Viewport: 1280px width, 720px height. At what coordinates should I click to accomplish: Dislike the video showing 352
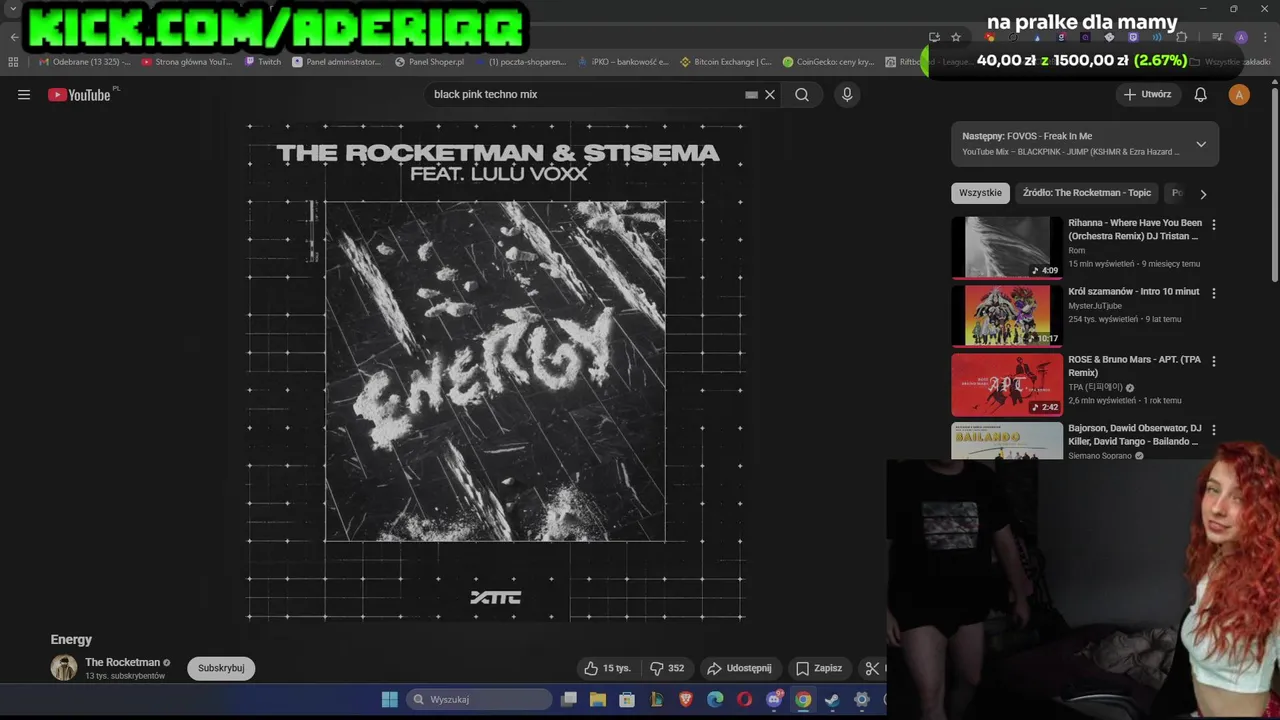click(x=667, y=668)
